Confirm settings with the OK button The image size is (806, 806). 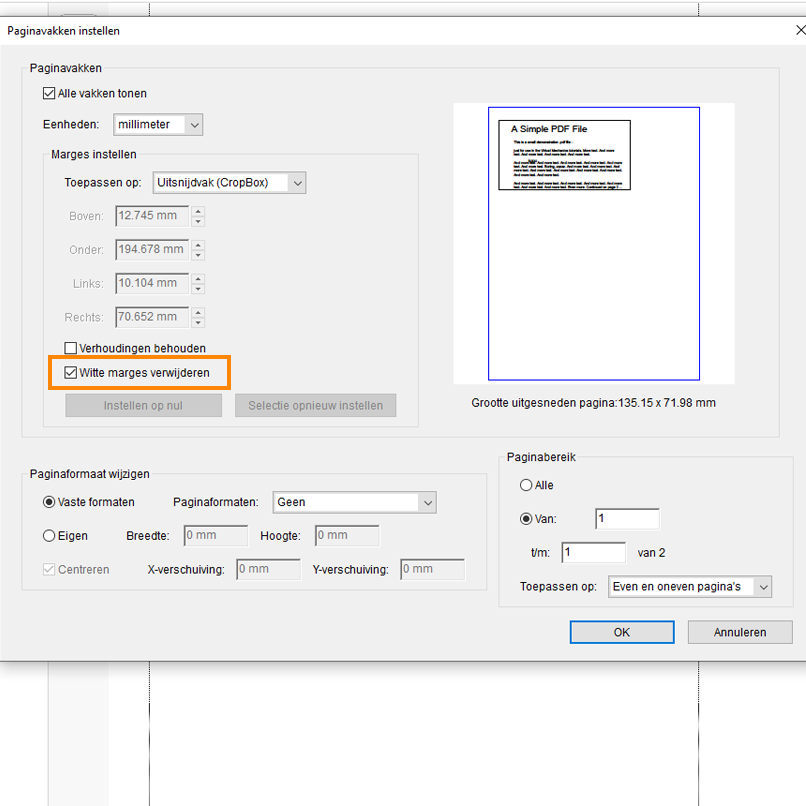click(621, 632)
